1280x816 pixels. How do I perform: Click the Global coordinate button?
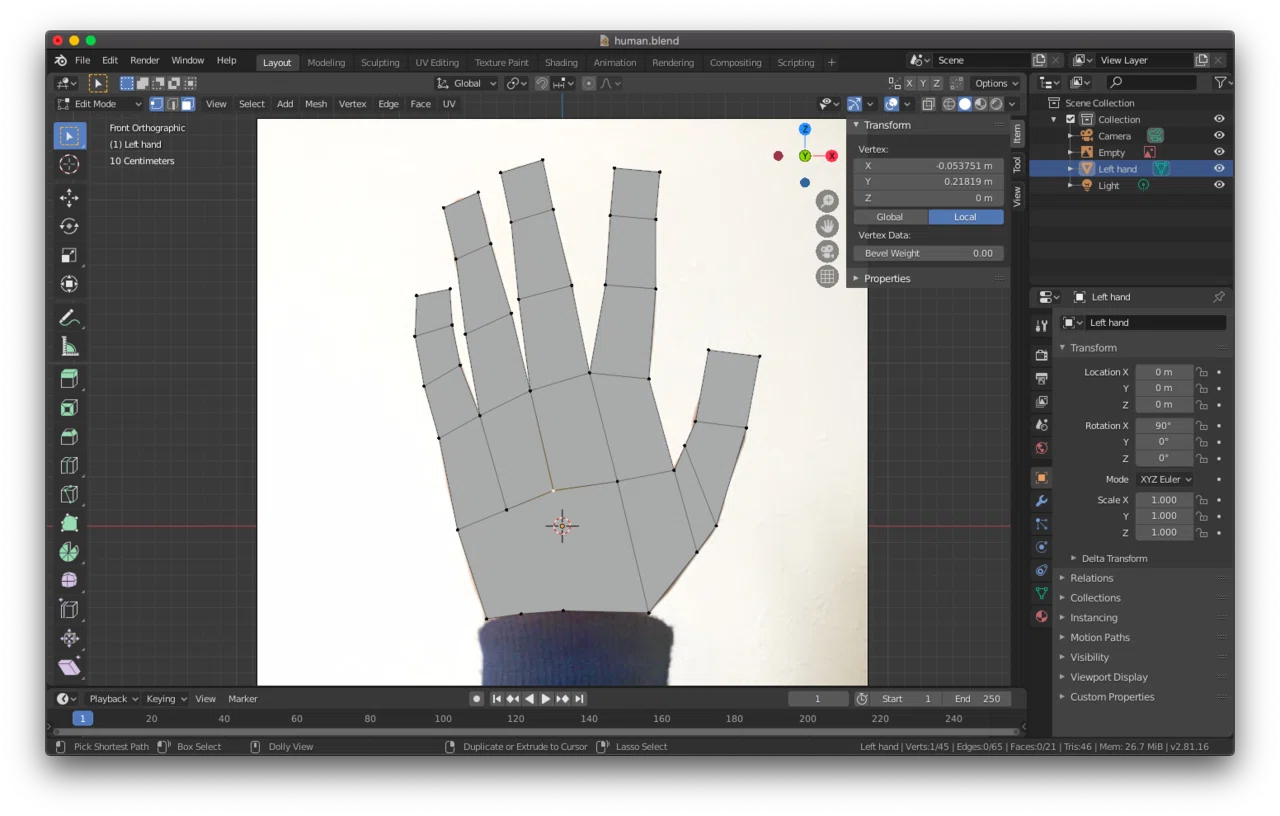890,217
